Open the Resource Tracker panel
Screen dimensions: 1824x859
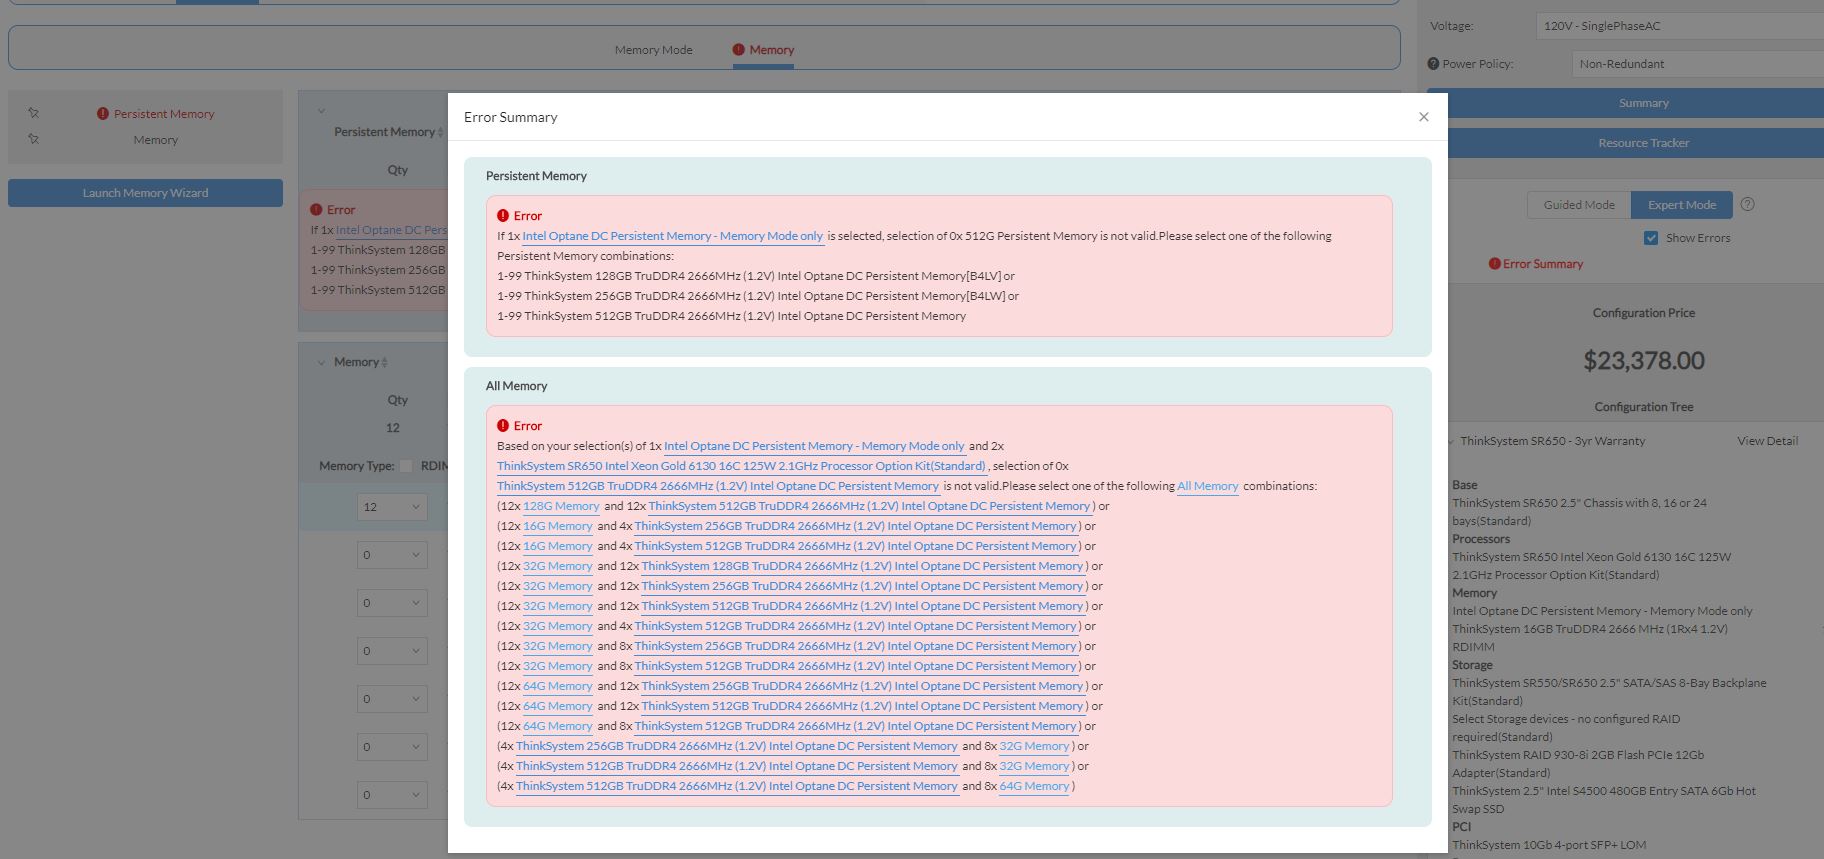pos(1642,143)
